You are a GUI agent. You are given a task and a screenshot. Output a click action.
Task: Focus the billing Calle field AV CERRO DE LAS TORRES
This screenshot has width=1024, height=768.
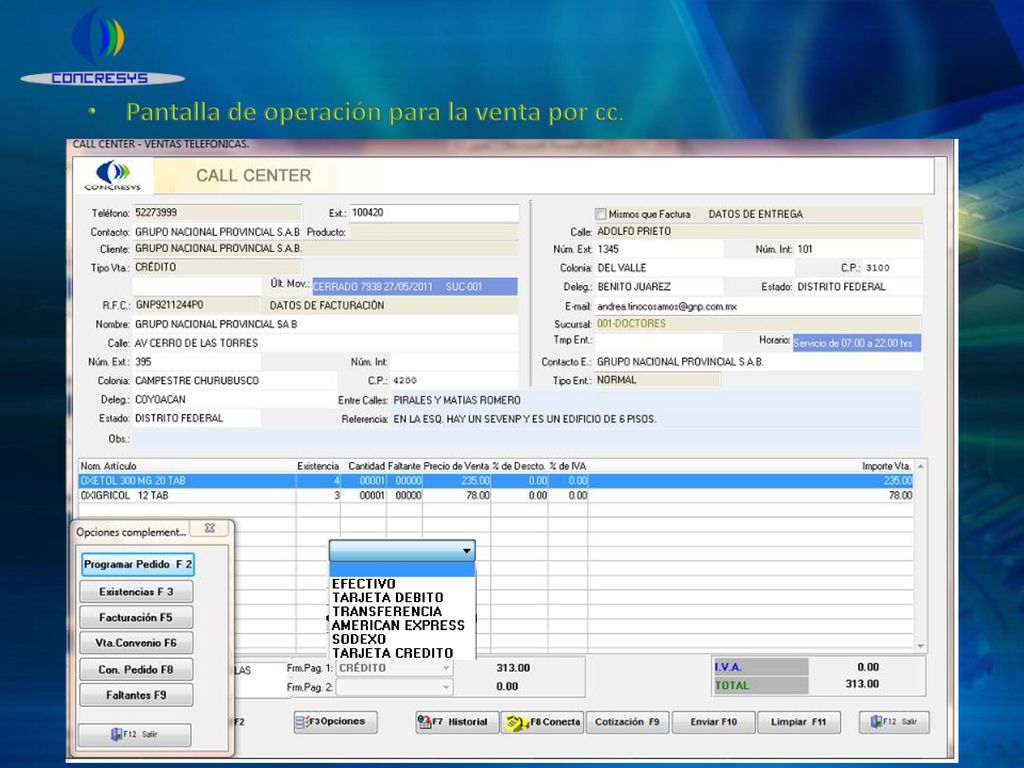point(325,343)
